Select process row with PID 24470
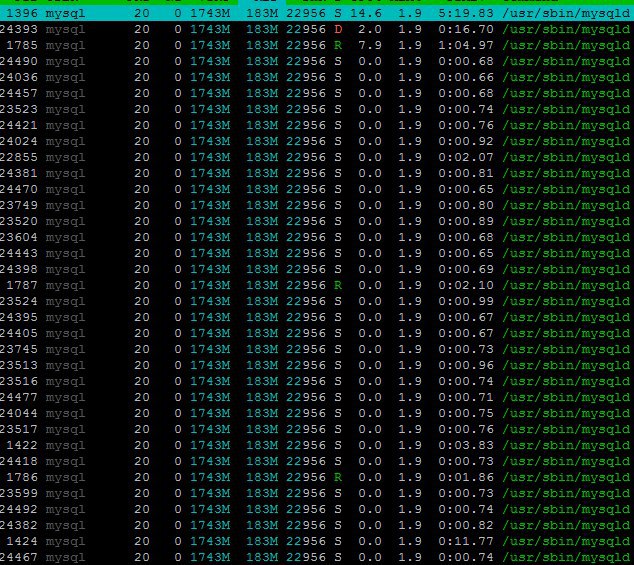The image size is (634, 565). pyautogui.click(x=317, y=189)
